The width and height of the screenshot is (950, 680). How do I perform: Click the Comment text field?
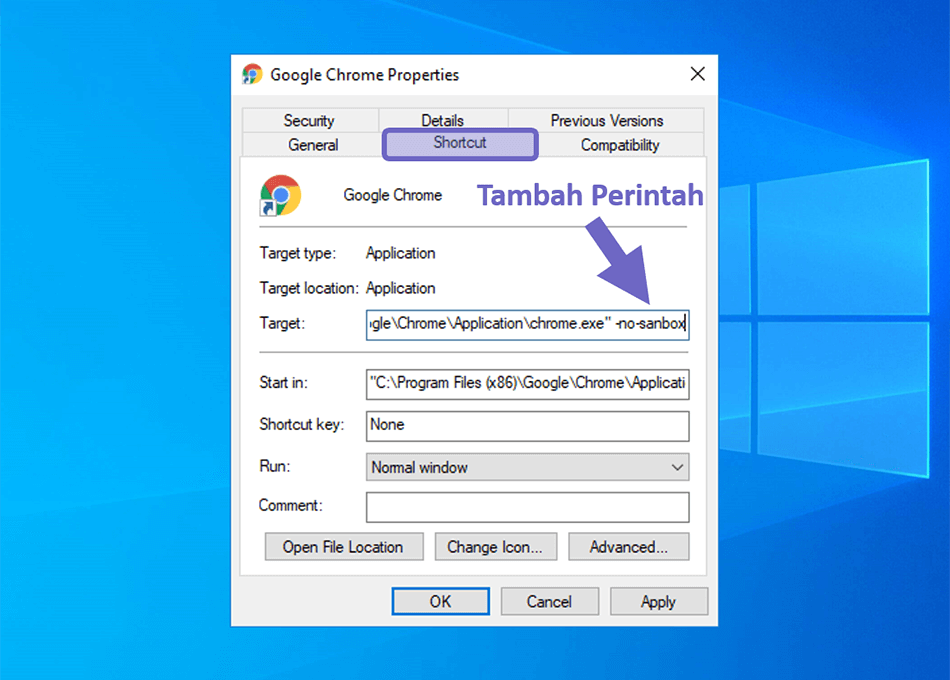click(528, 507)
